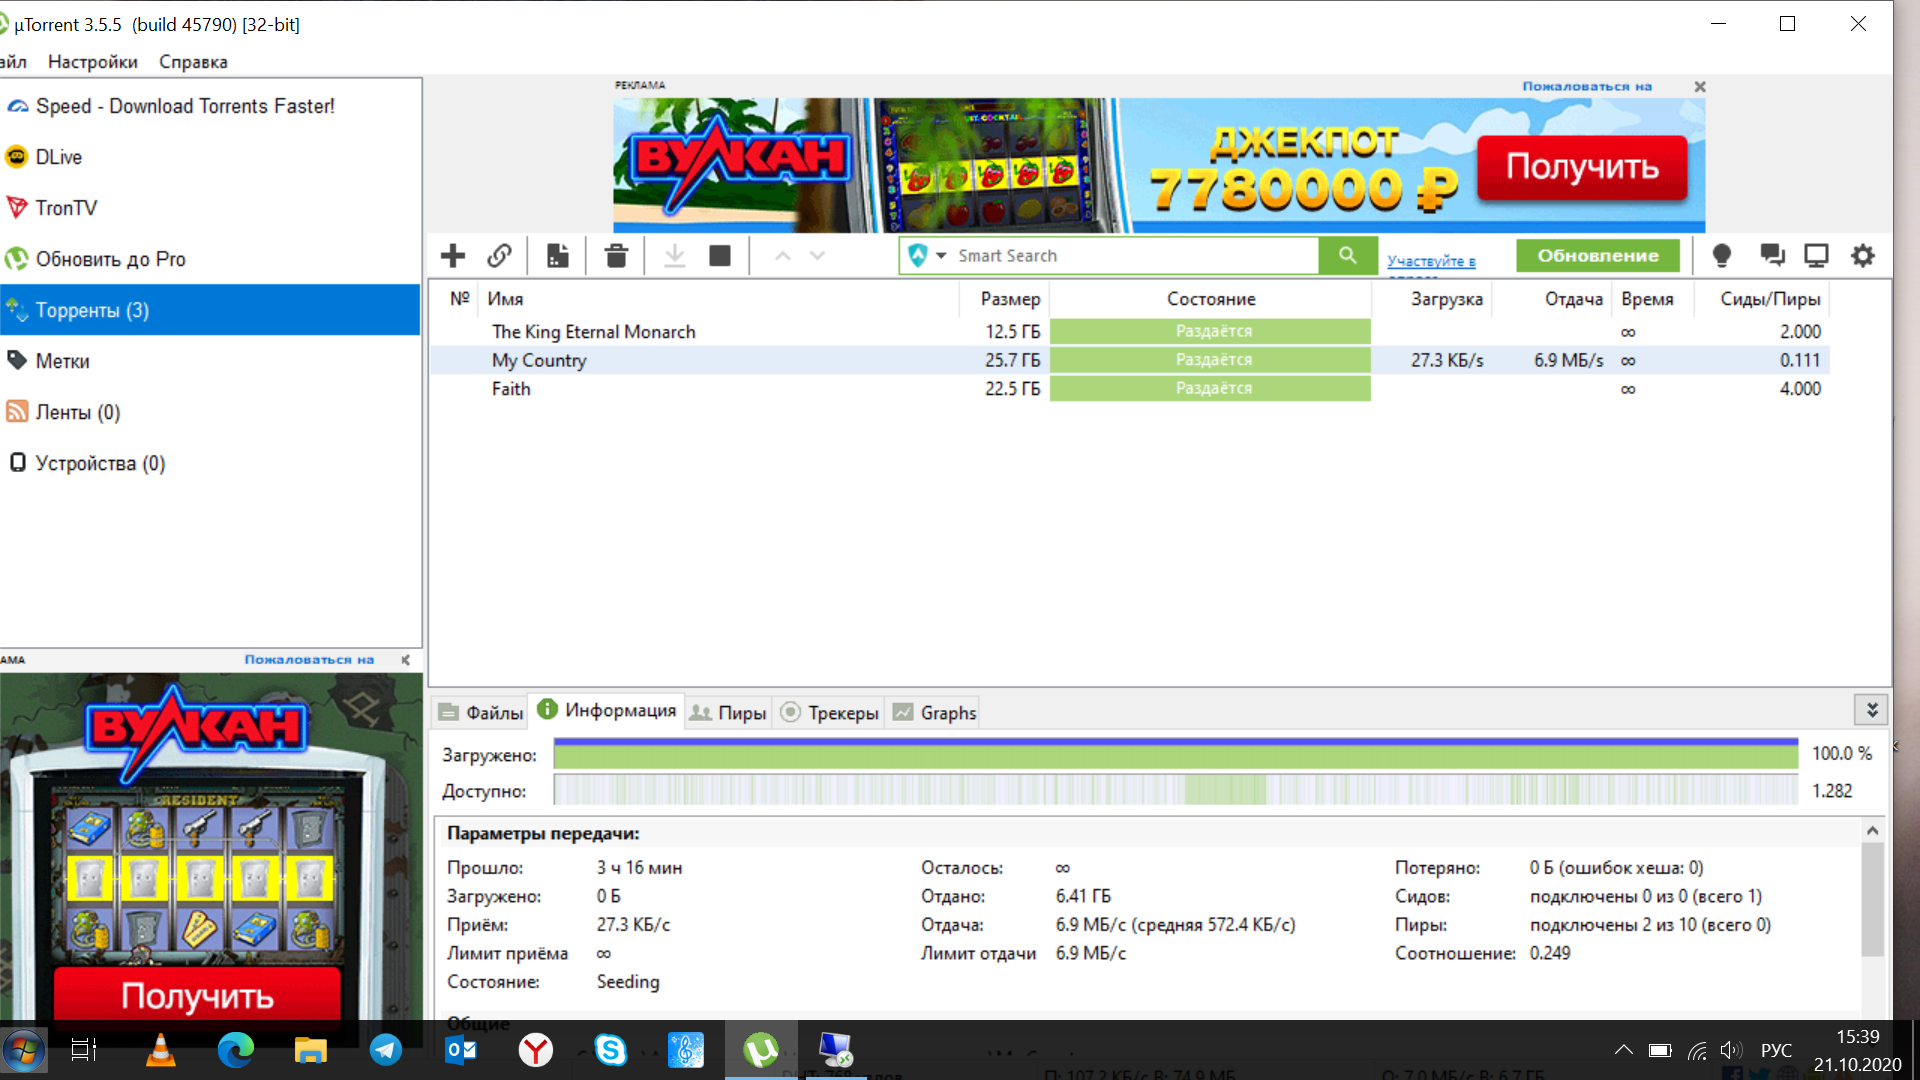Click Пожаловаться на link above top ad
This screenshot has width=1920, height=1080.
[1587, 87]
